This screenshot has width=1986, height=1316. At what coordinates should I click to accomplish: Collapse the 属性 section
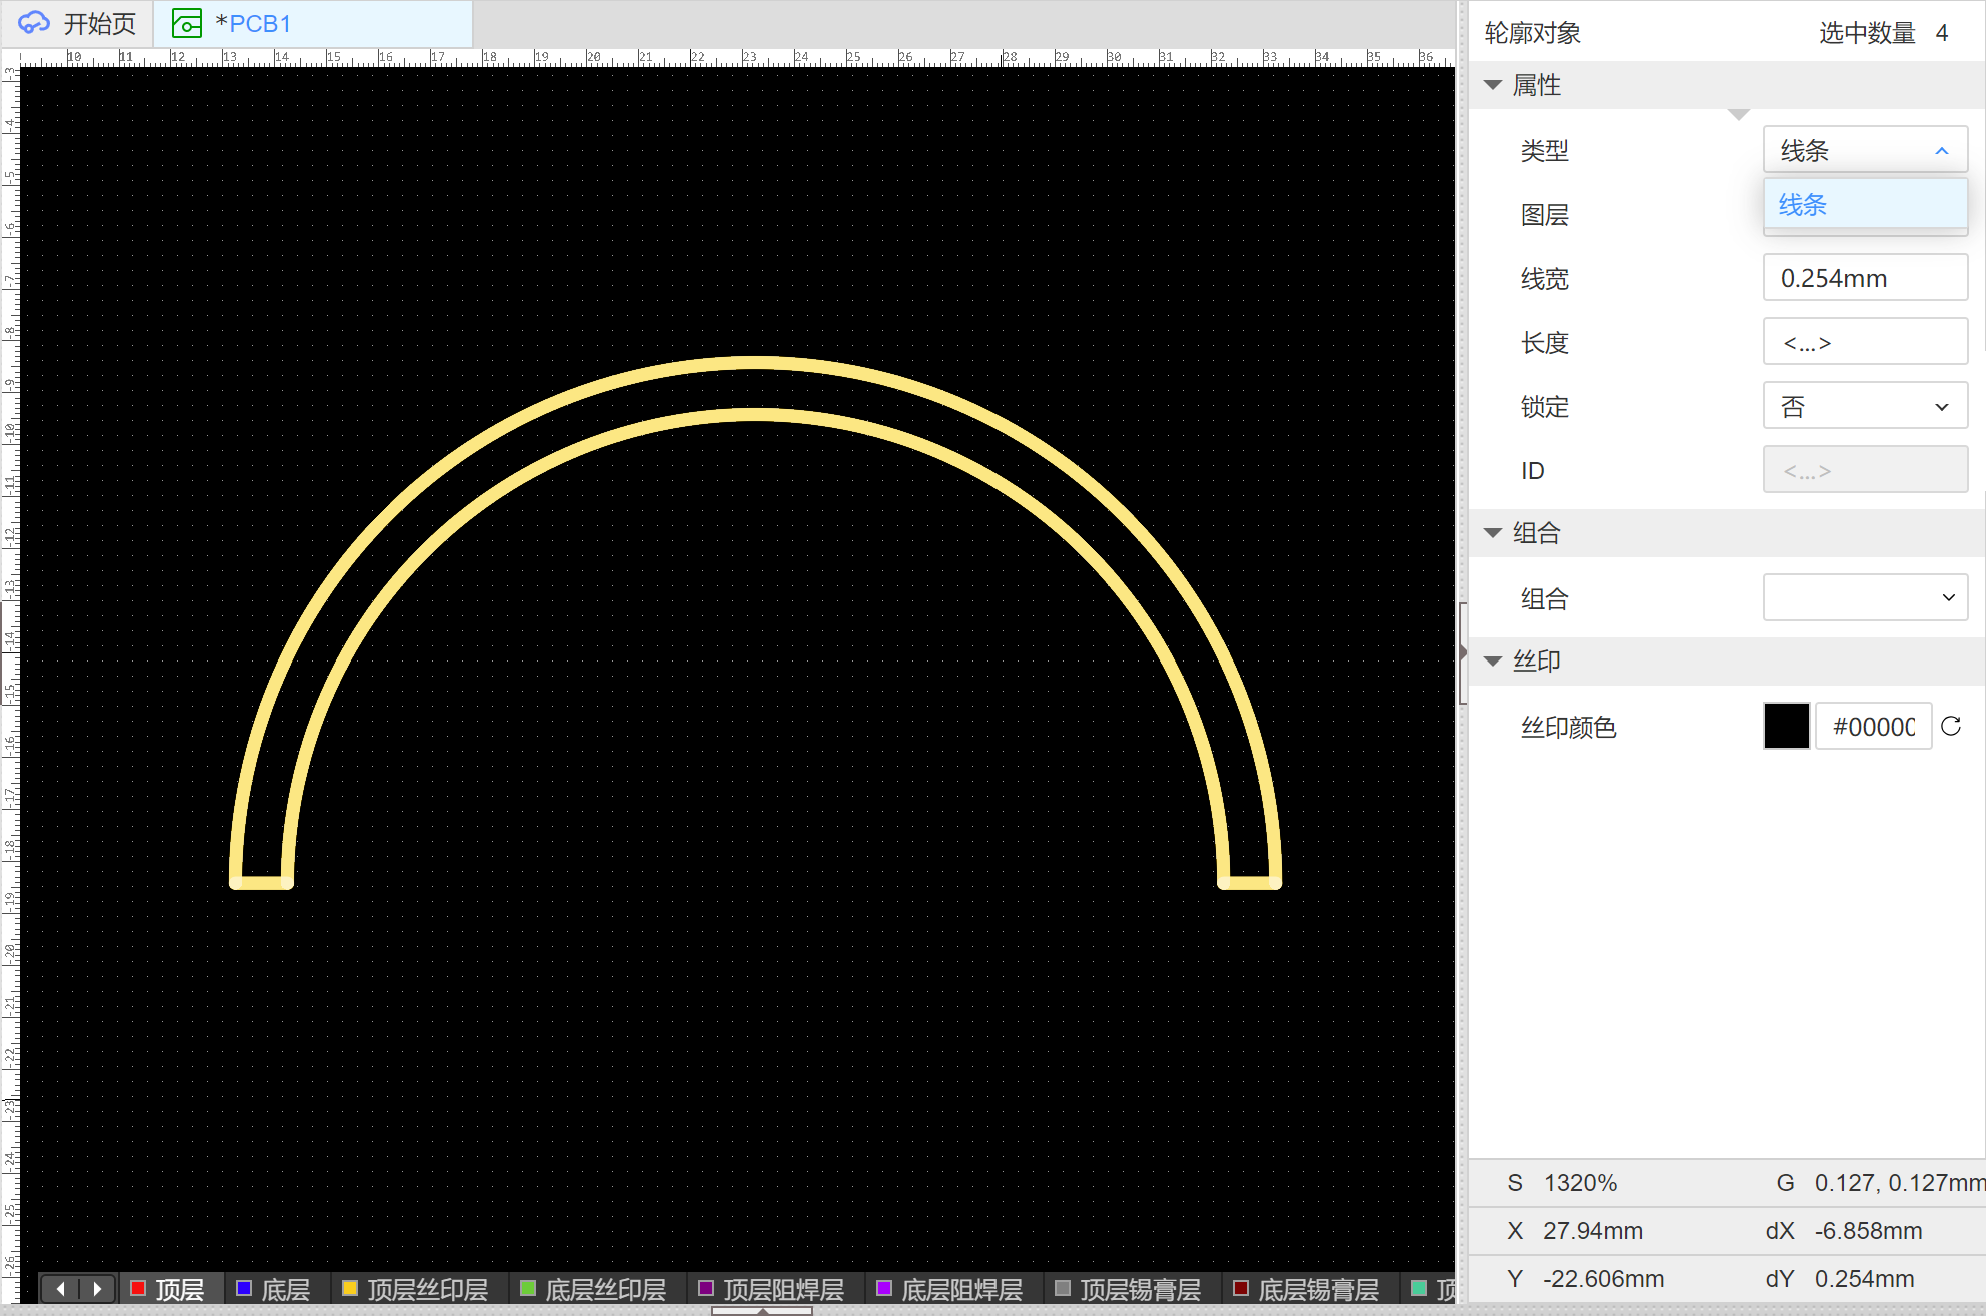coord(1493,85)
